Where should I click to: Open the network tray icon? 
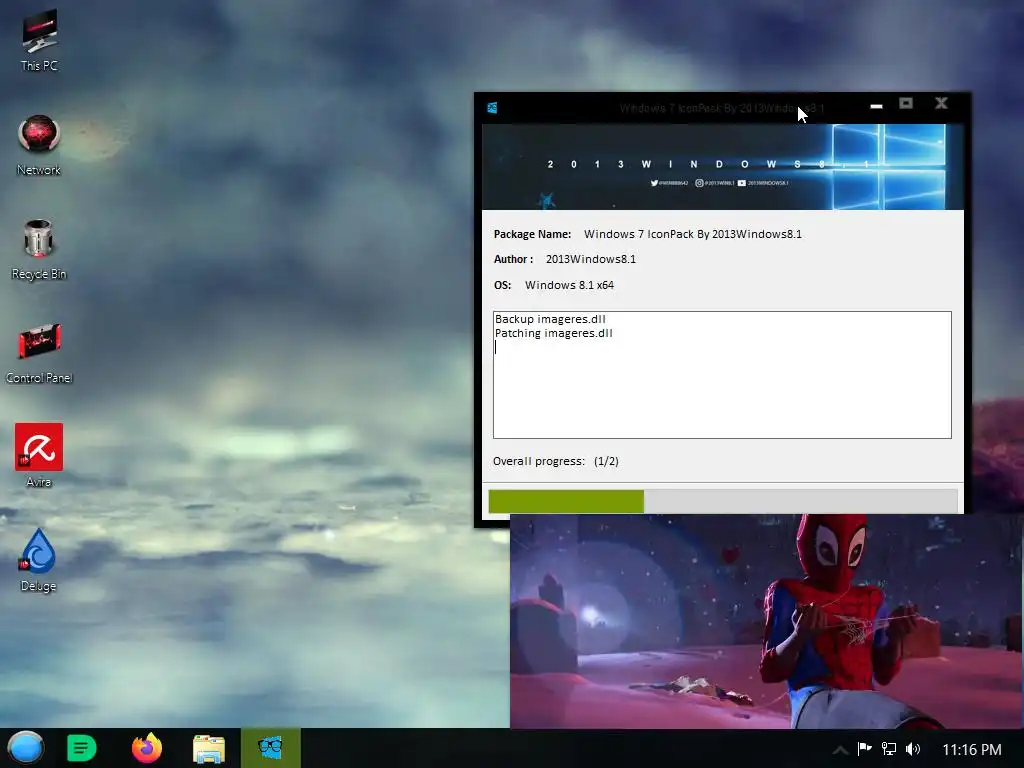[889, 748]
